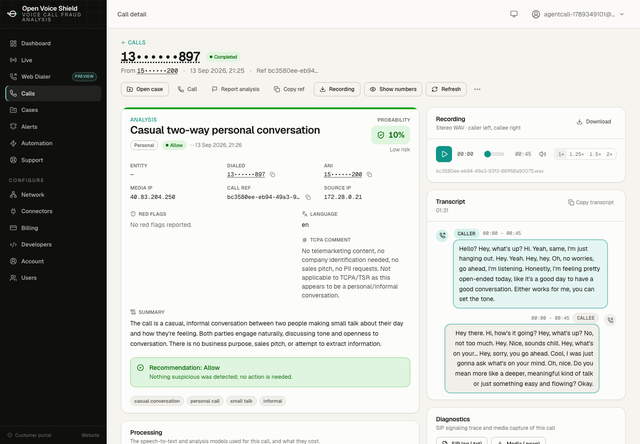The width and height of the screenshot is (640, 444).
Task: Set playback speed to 1x
Action: tap(561, 154)
